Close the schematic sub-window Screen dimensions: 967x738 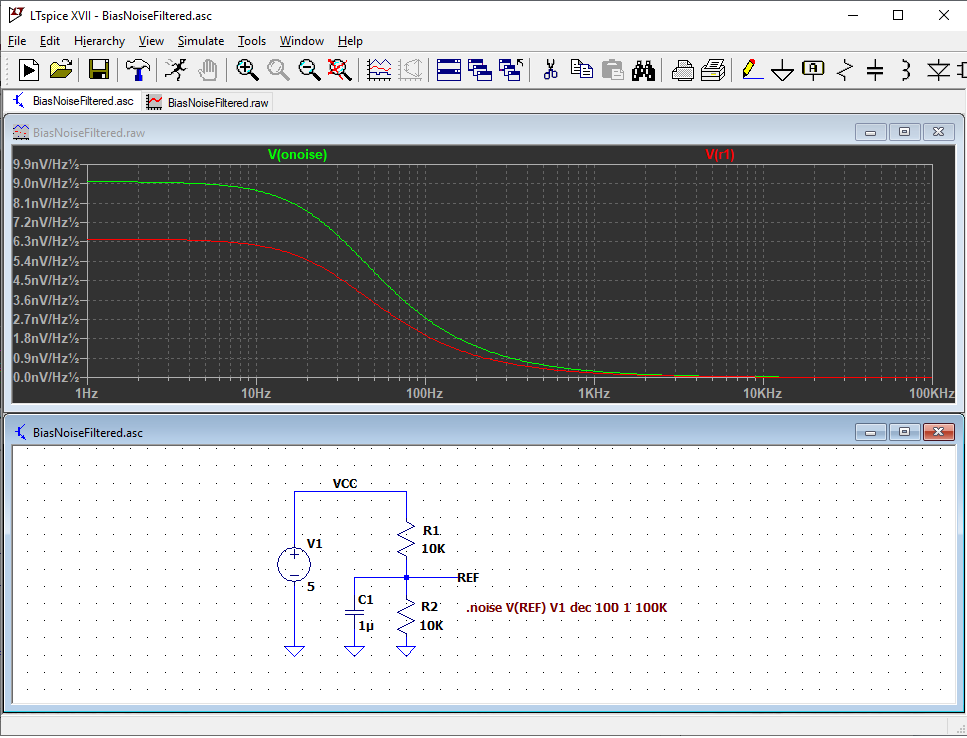938,432
